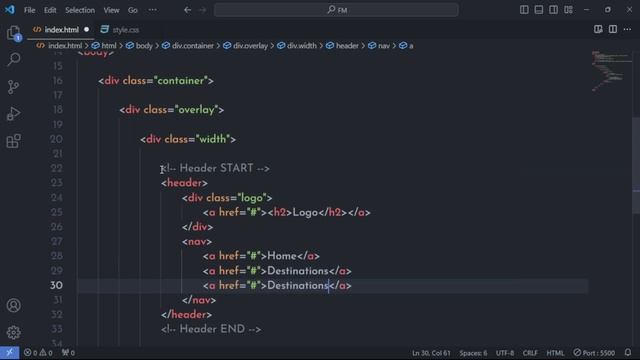The width and height of the screenshot is (640, 360).
Task: Click the Go Live Port 5500 indicator
Action: point(594,353)
